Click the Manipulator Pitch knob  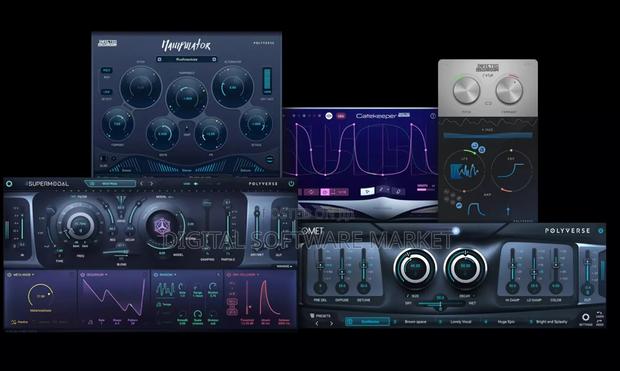click(x=141, y=87)
